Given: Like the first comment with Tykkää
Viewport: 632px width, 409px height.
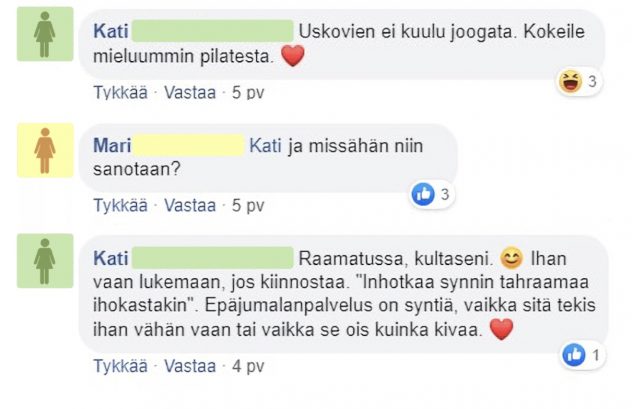Looking at the screenshot, I should click(120, 92).
